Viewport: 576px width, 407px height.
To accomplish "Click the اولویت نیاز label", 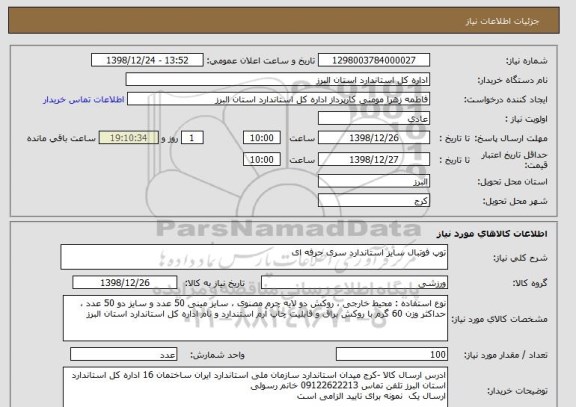I will coord(526,119).
